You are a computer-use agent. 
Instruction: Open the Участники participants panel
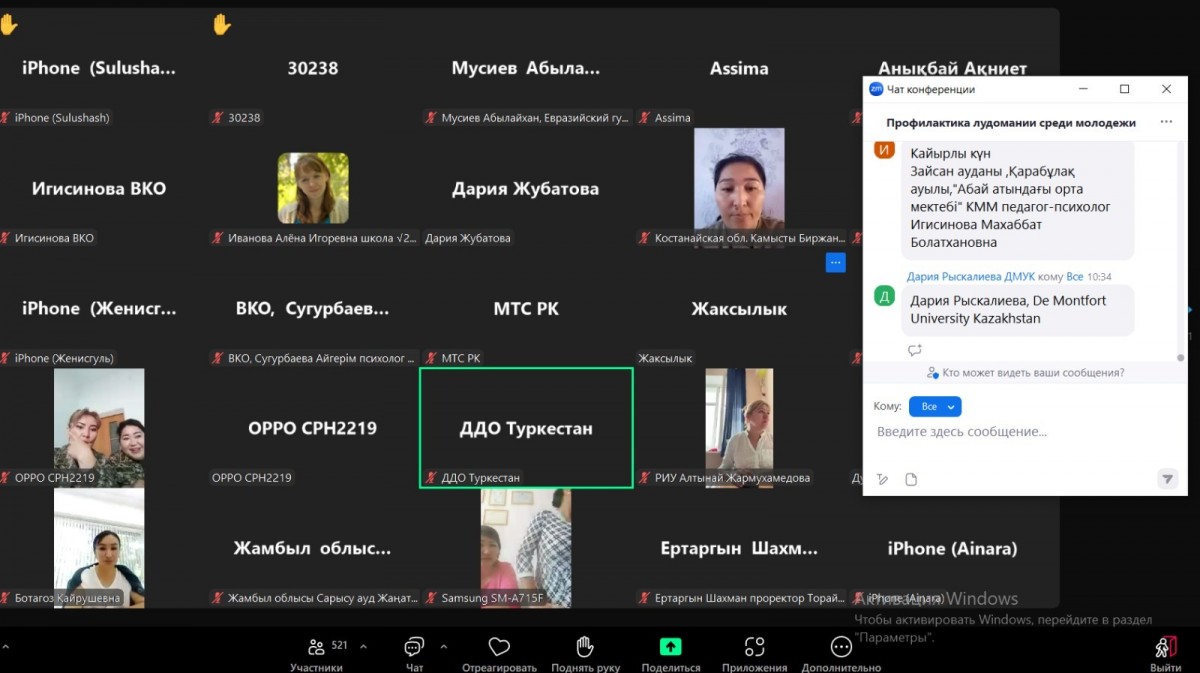(316, 648)
